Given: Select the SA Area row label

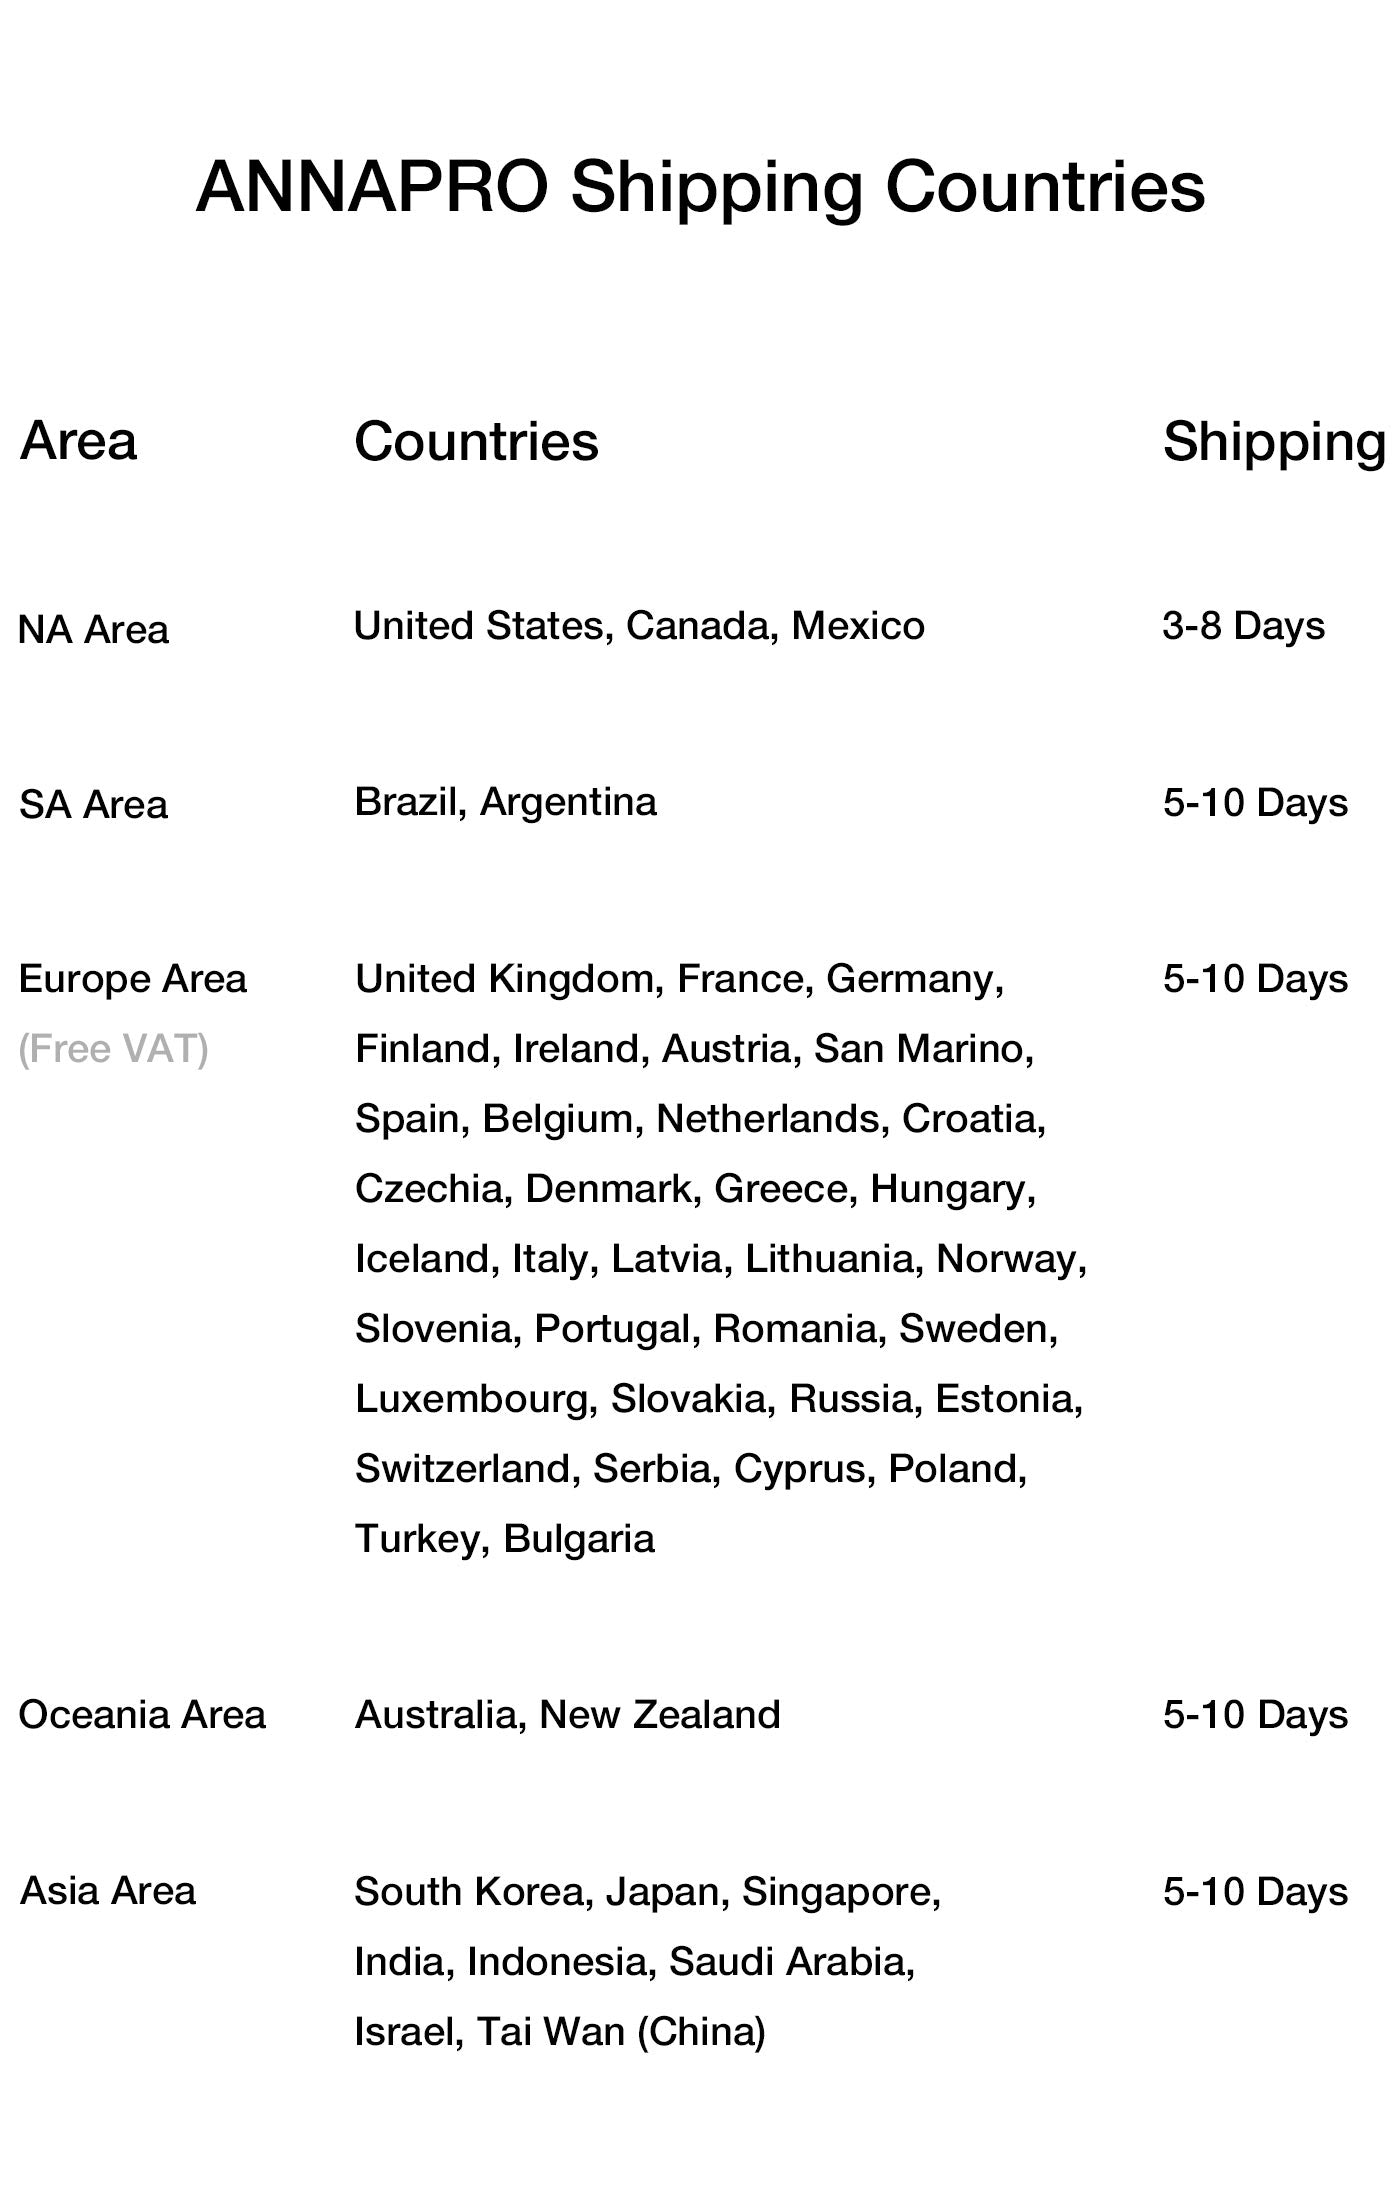Looking at the screenshot, I should (93, 805).
